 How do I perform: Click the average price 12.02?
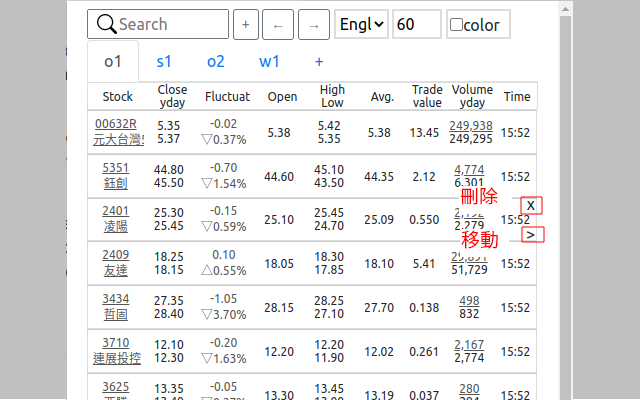click(379, 351)
